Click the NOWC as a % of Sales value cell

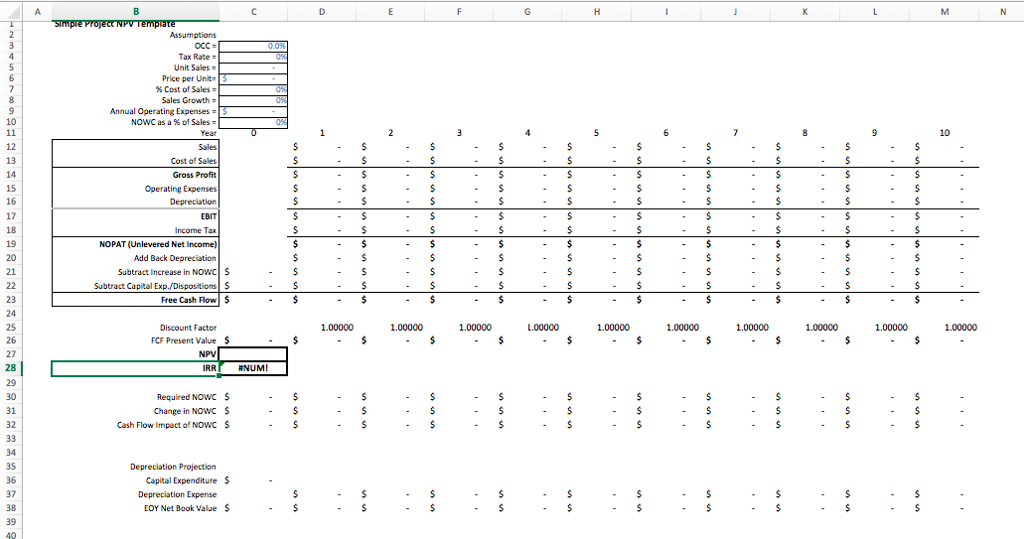[x=253, y=122]
